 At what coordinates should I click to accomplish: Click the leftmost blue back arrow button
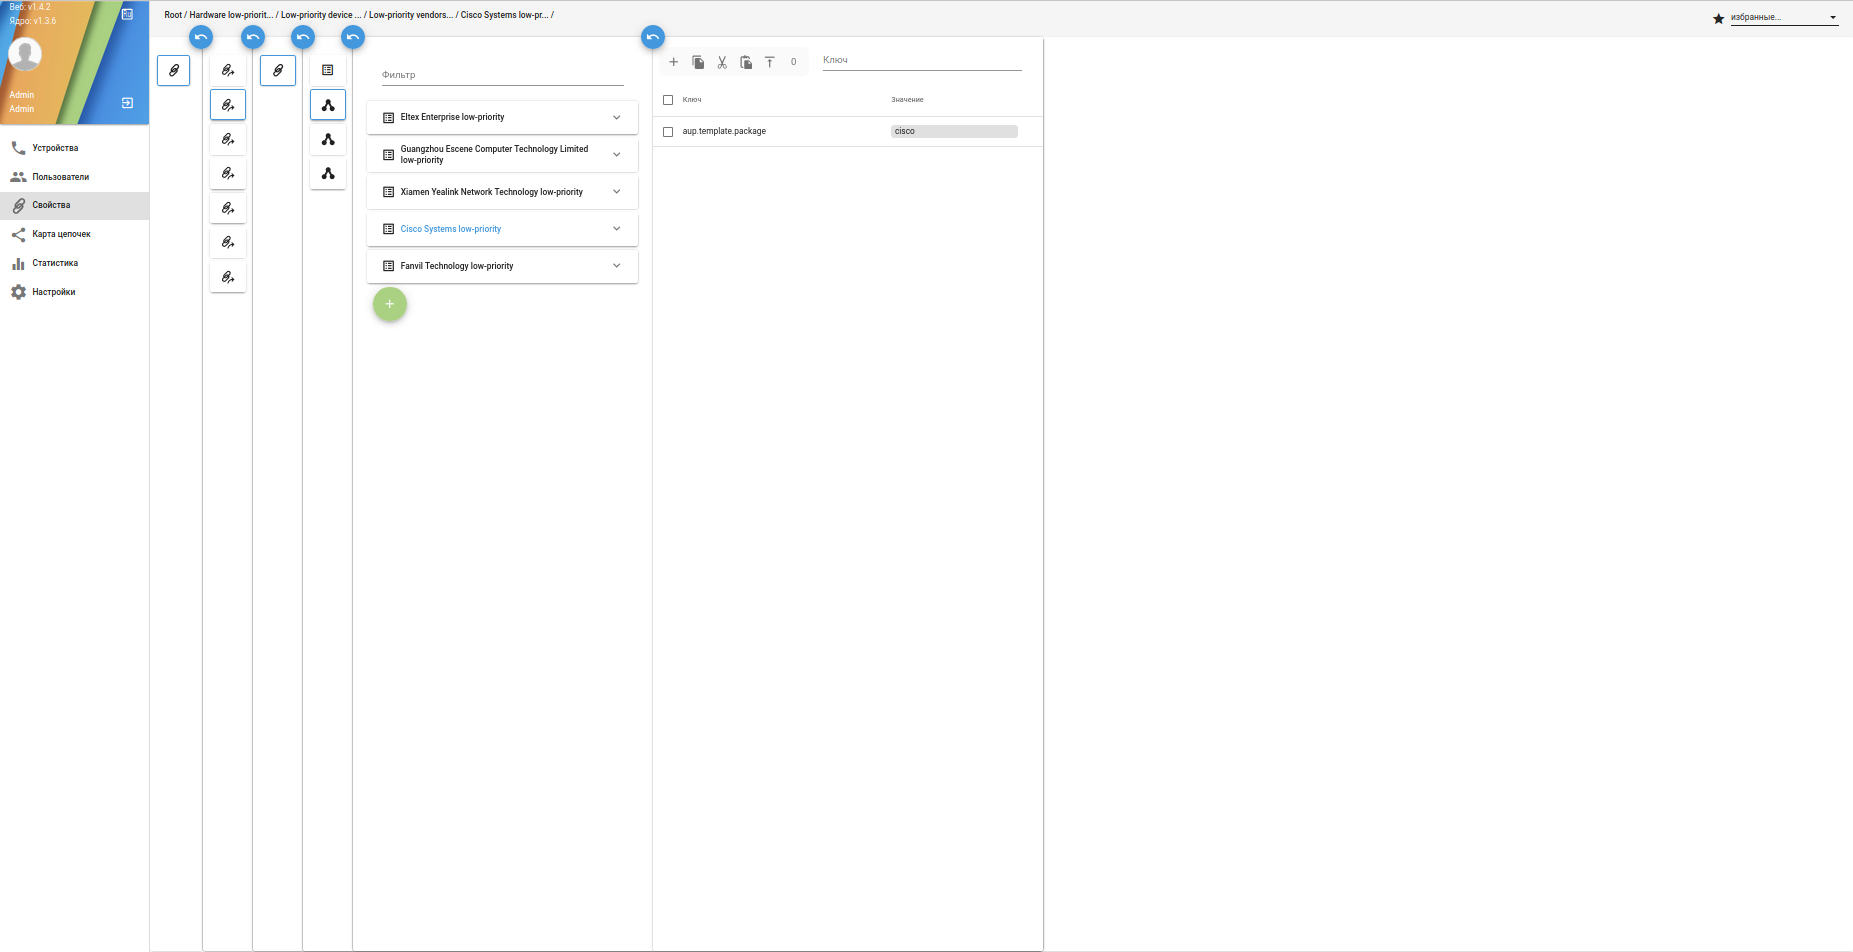coord(201,37)
